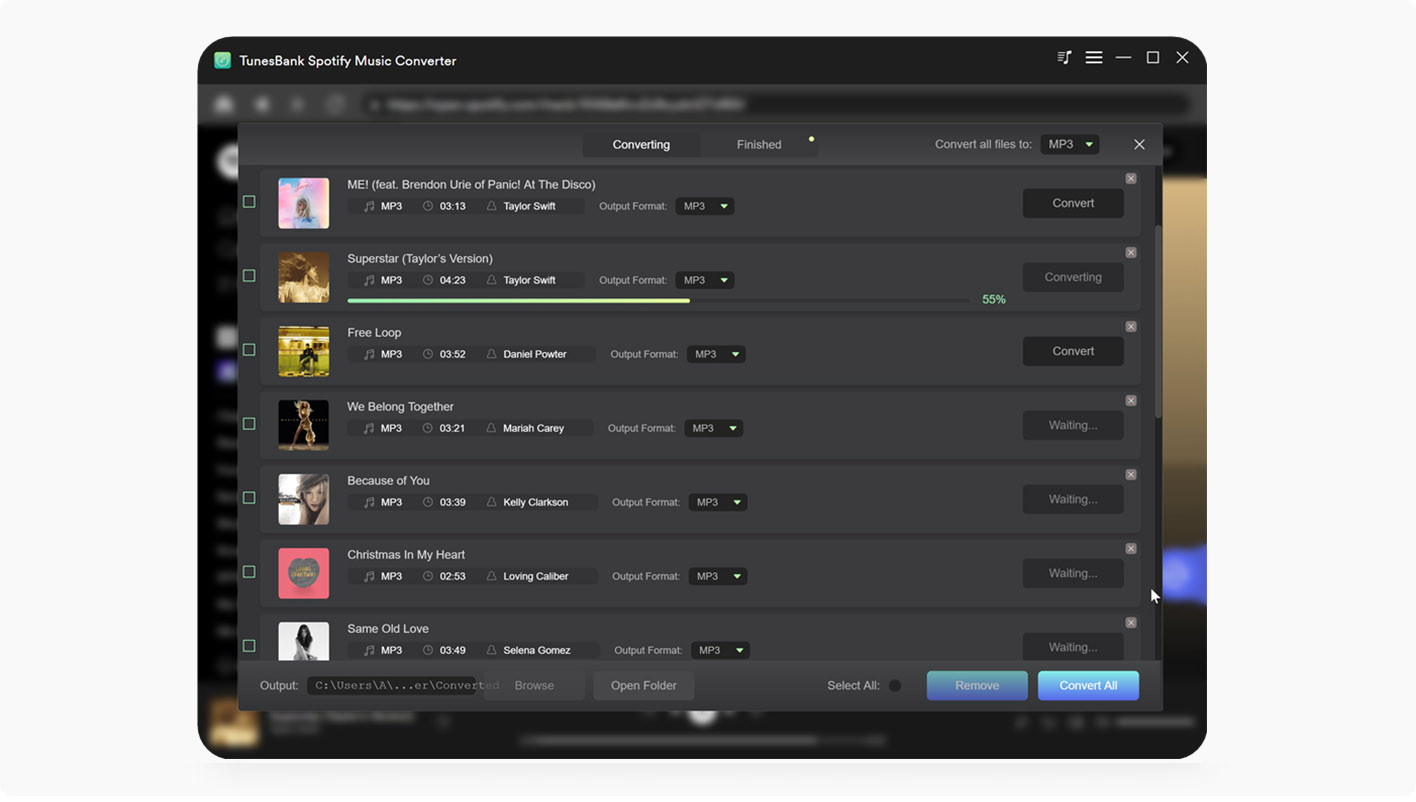The height and width of the screenshot is (802, 1416).
Task: Click the track list vertical scrollbar
Action: (1158, 320)
